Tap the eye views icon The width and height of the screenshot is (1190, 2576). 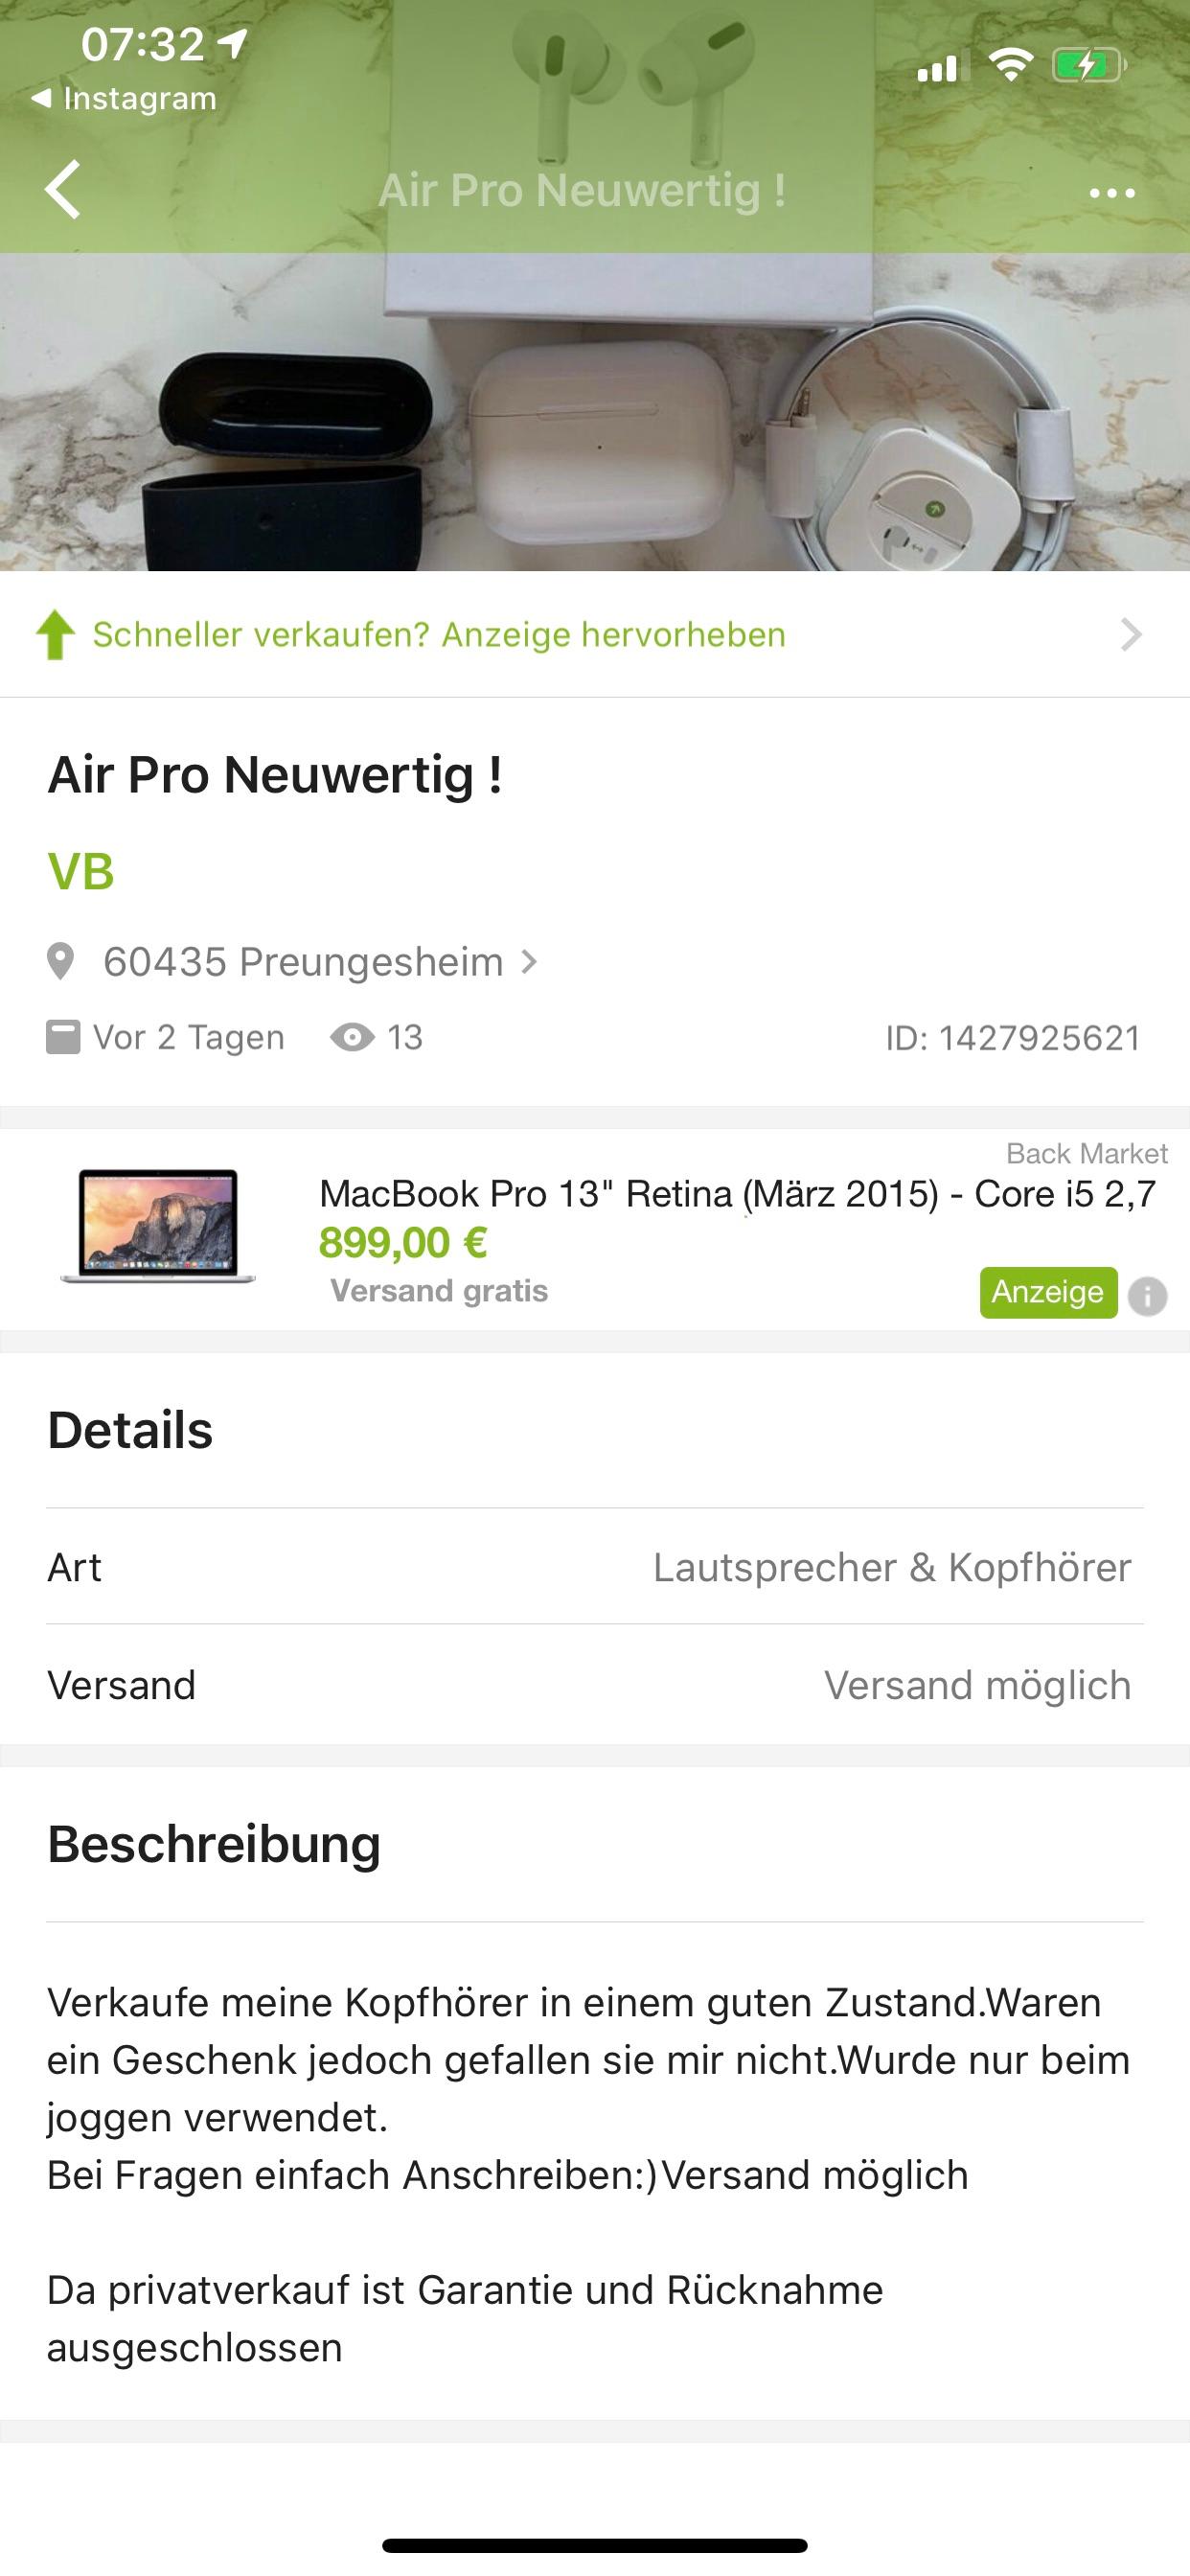click(x=352, y=1037)
